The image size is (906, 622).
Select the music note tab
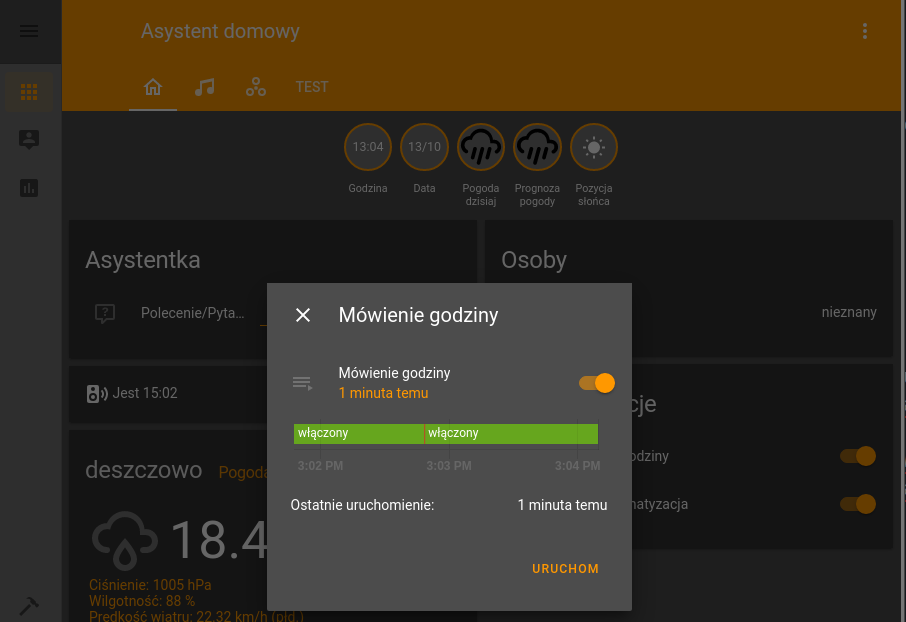(x=204, y=87)
